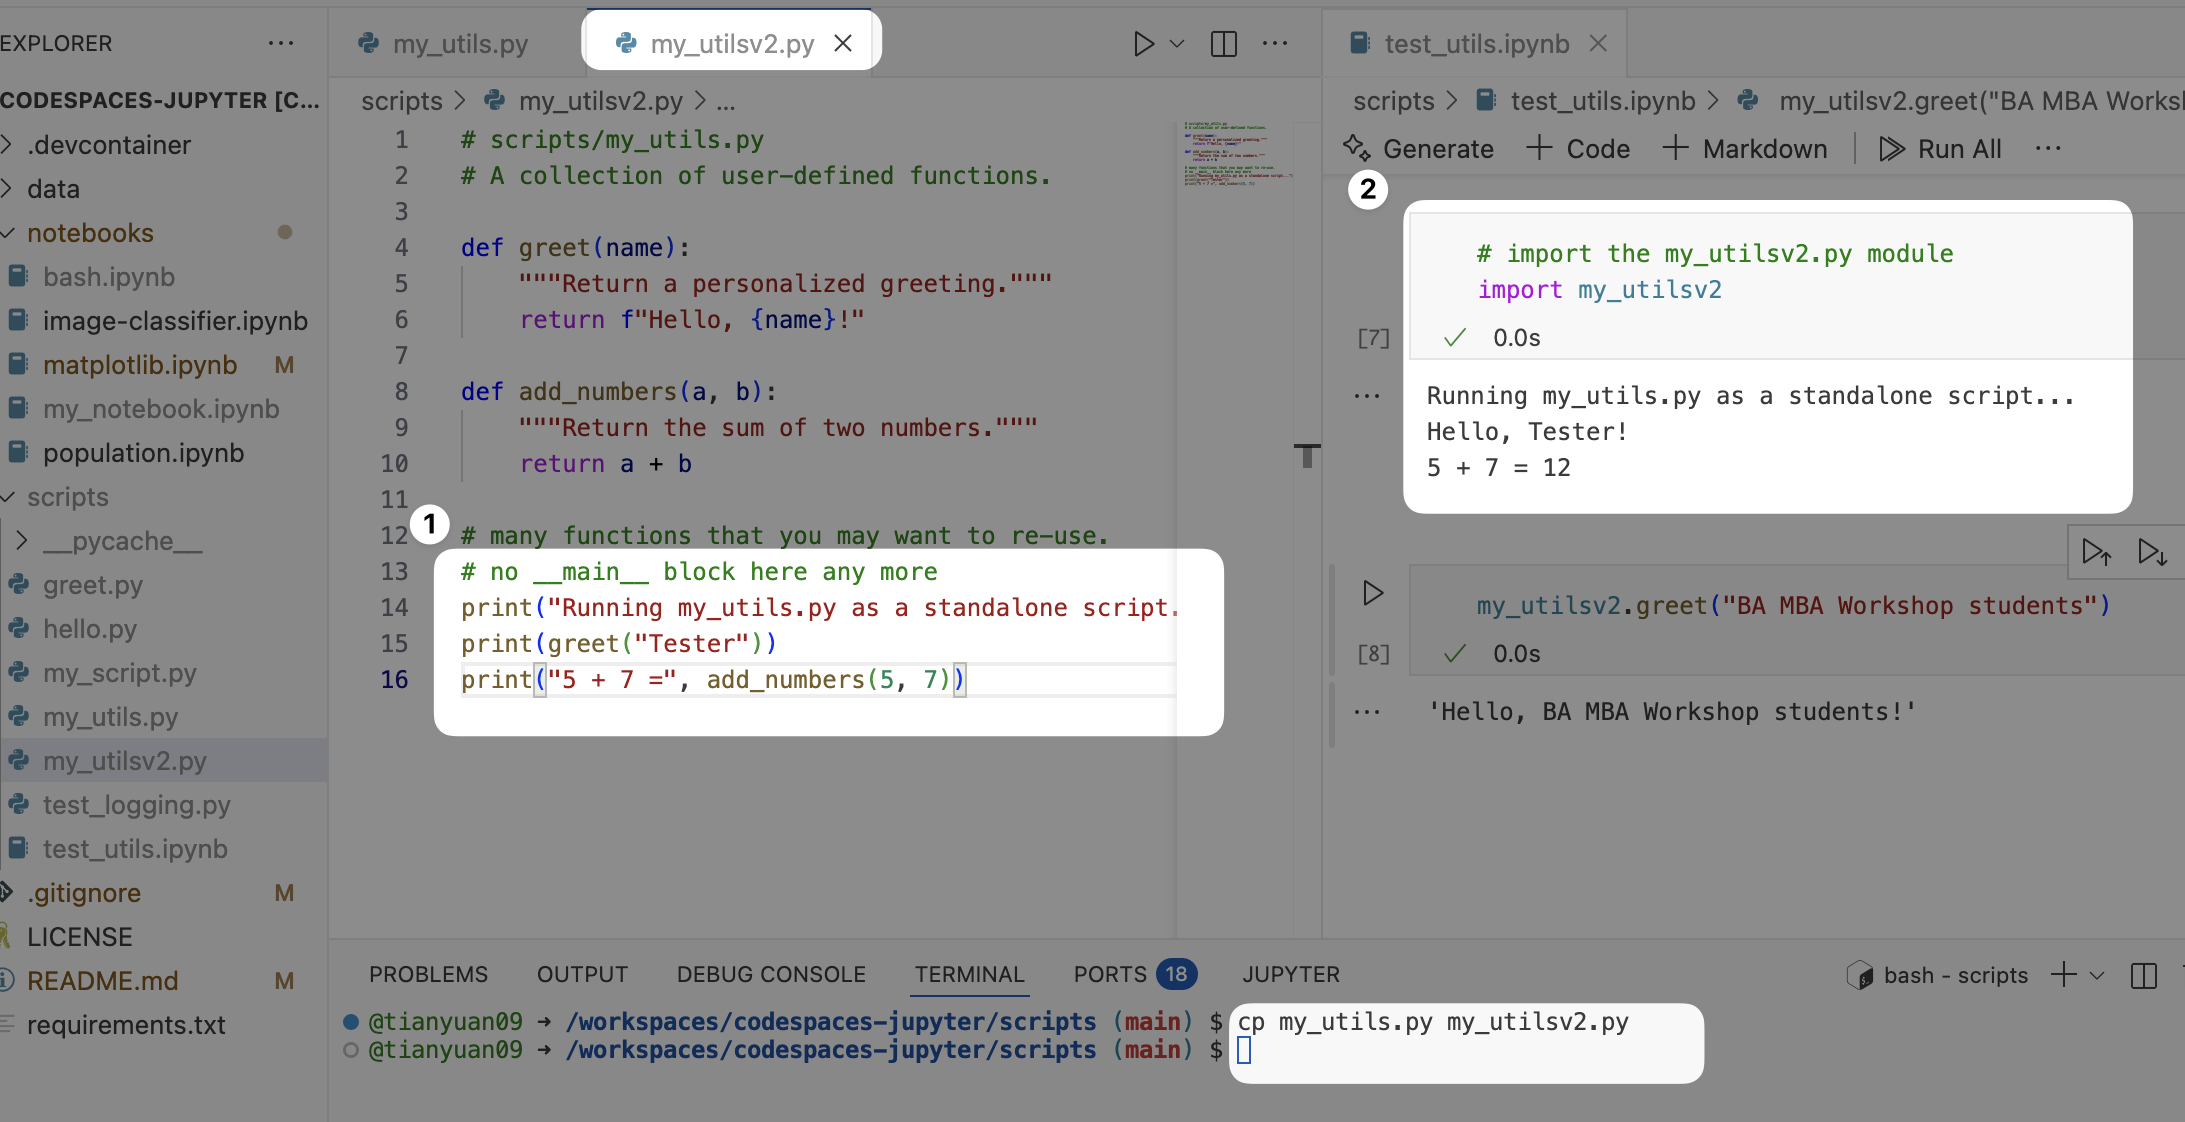Split the editor right
This screenshot has height=1122, width=2185.
(x=1223, y=44)
